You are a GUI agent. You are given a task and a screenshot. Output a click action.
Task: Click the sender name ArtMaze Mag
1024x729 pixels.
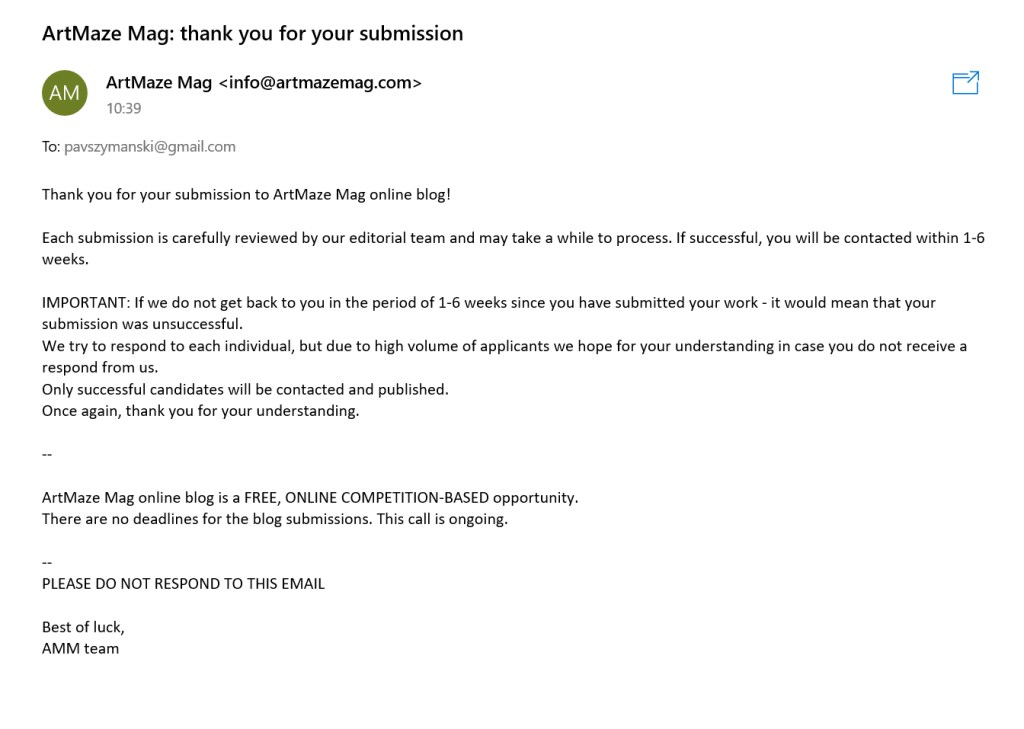tap(159, 83)
